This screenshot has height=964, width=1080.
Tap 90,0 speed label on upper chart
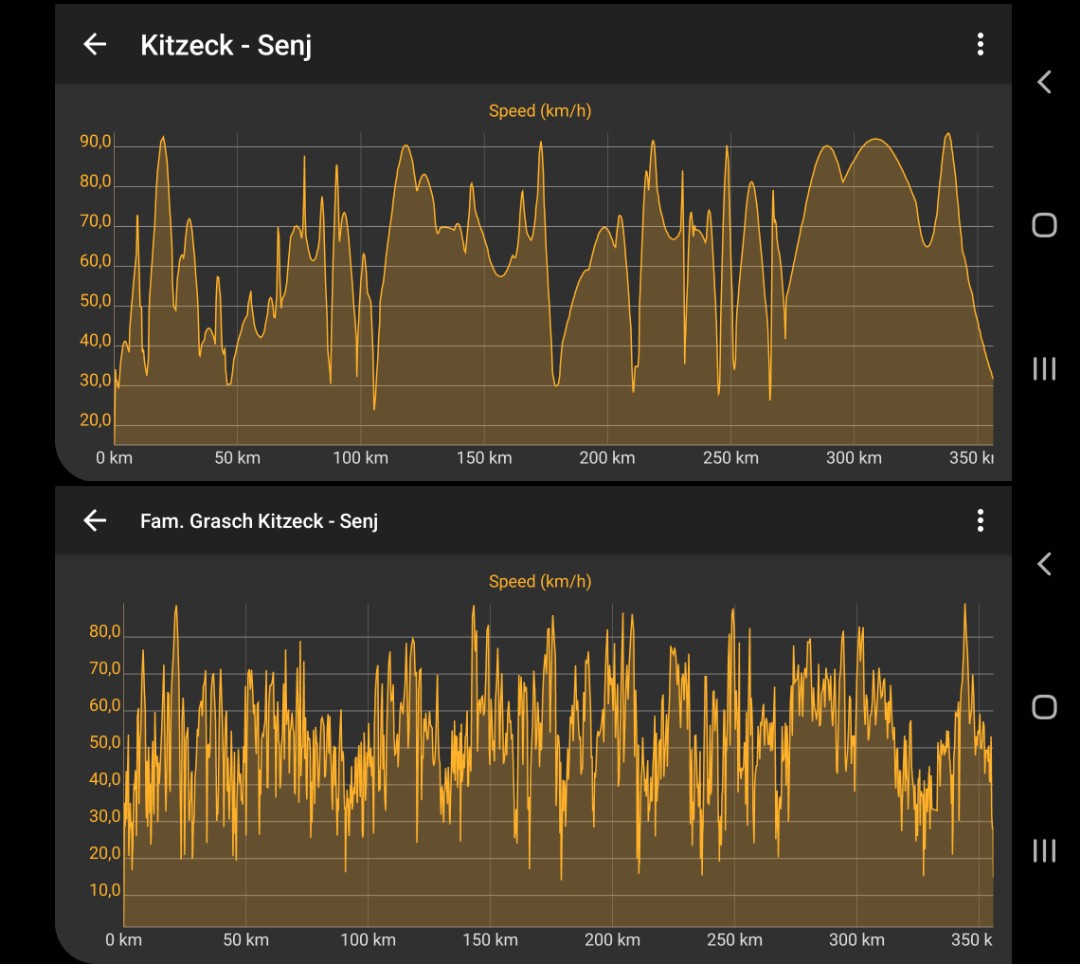point(96,142)
